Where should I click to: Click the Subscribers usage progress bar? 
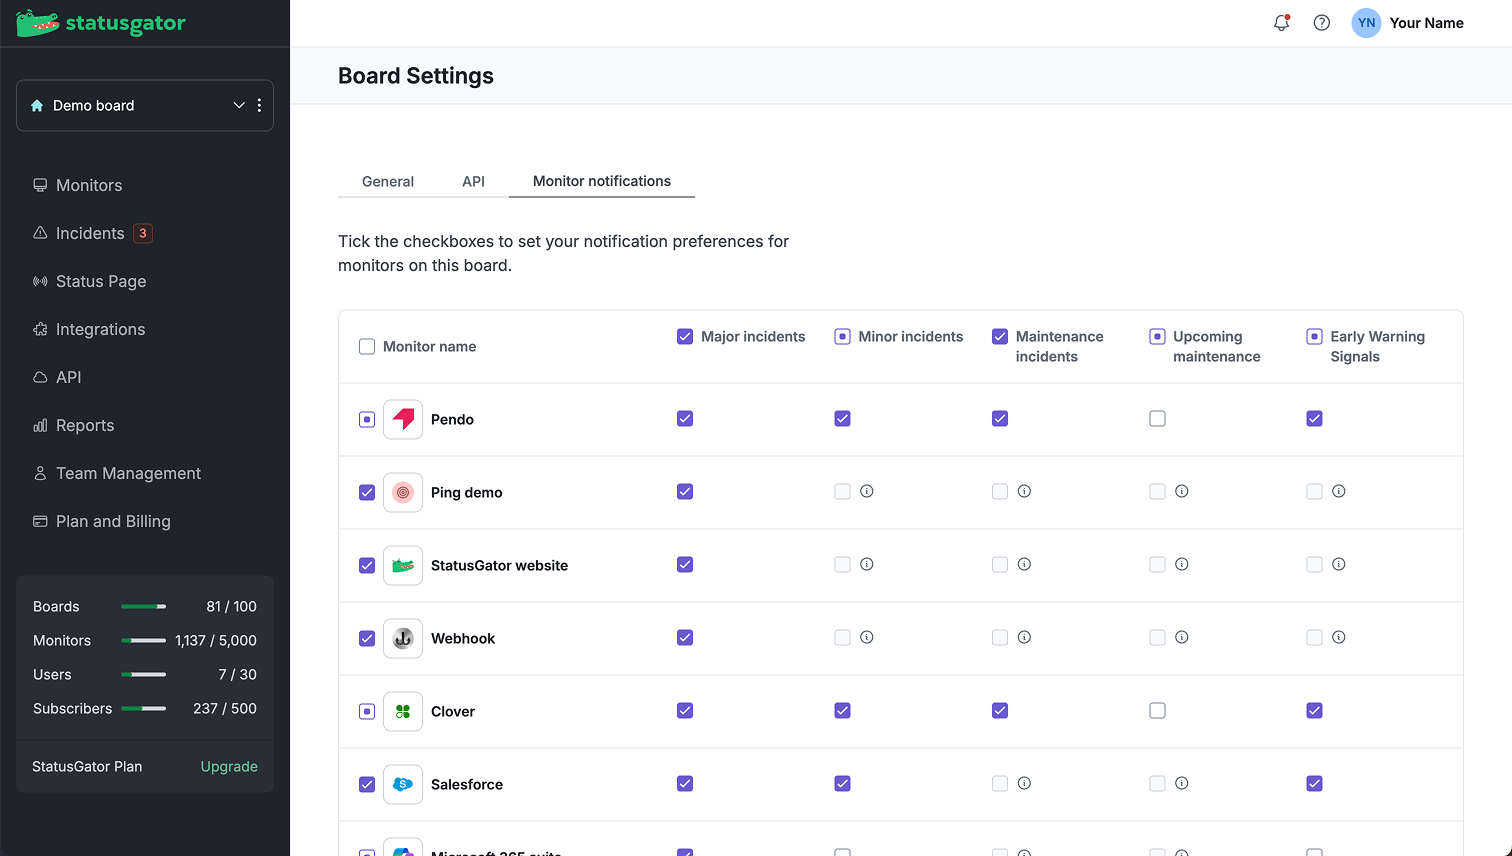144,708
